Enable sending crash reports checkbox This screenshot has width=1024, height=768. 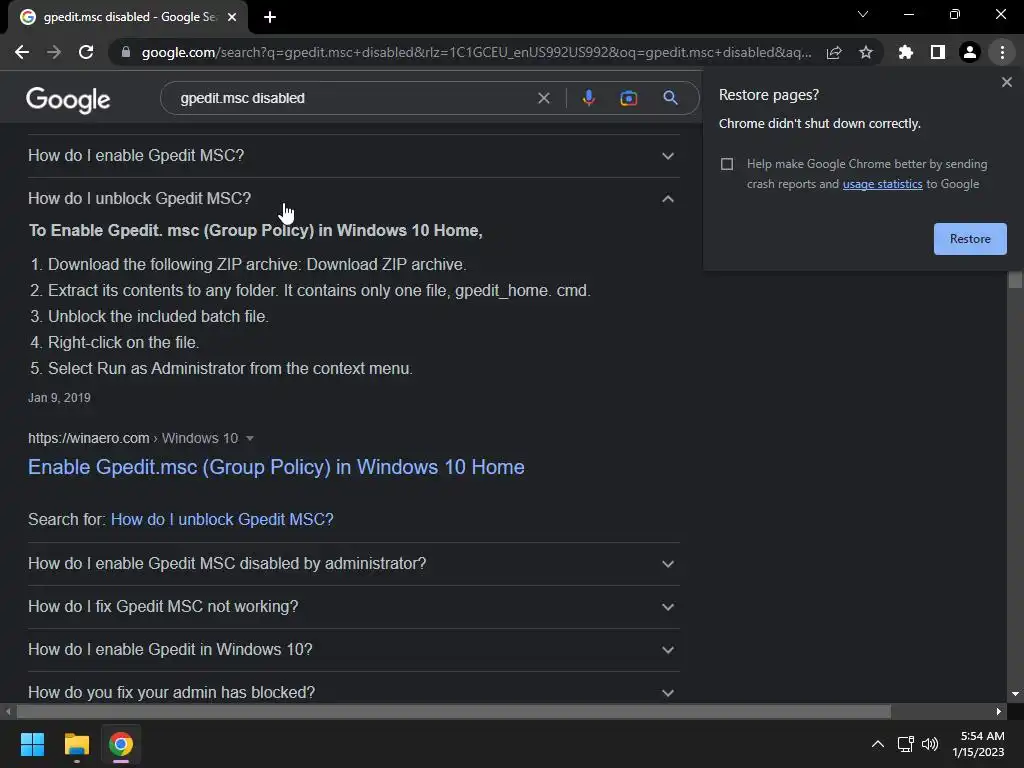(727, 164)
